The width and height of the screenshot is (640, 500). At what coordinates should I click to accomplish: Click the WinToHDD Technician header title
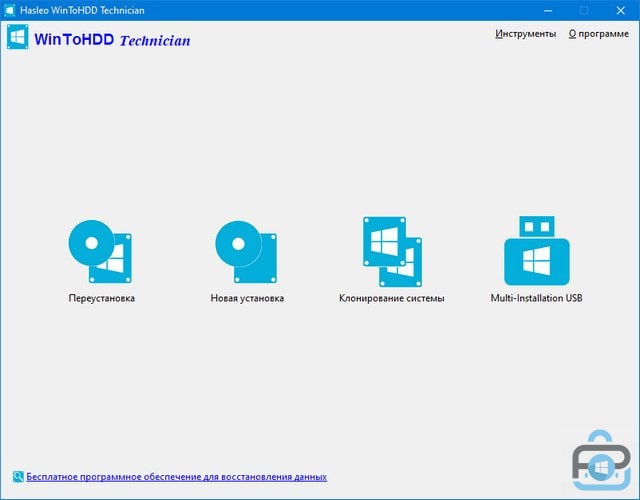(x=112, y=40)
